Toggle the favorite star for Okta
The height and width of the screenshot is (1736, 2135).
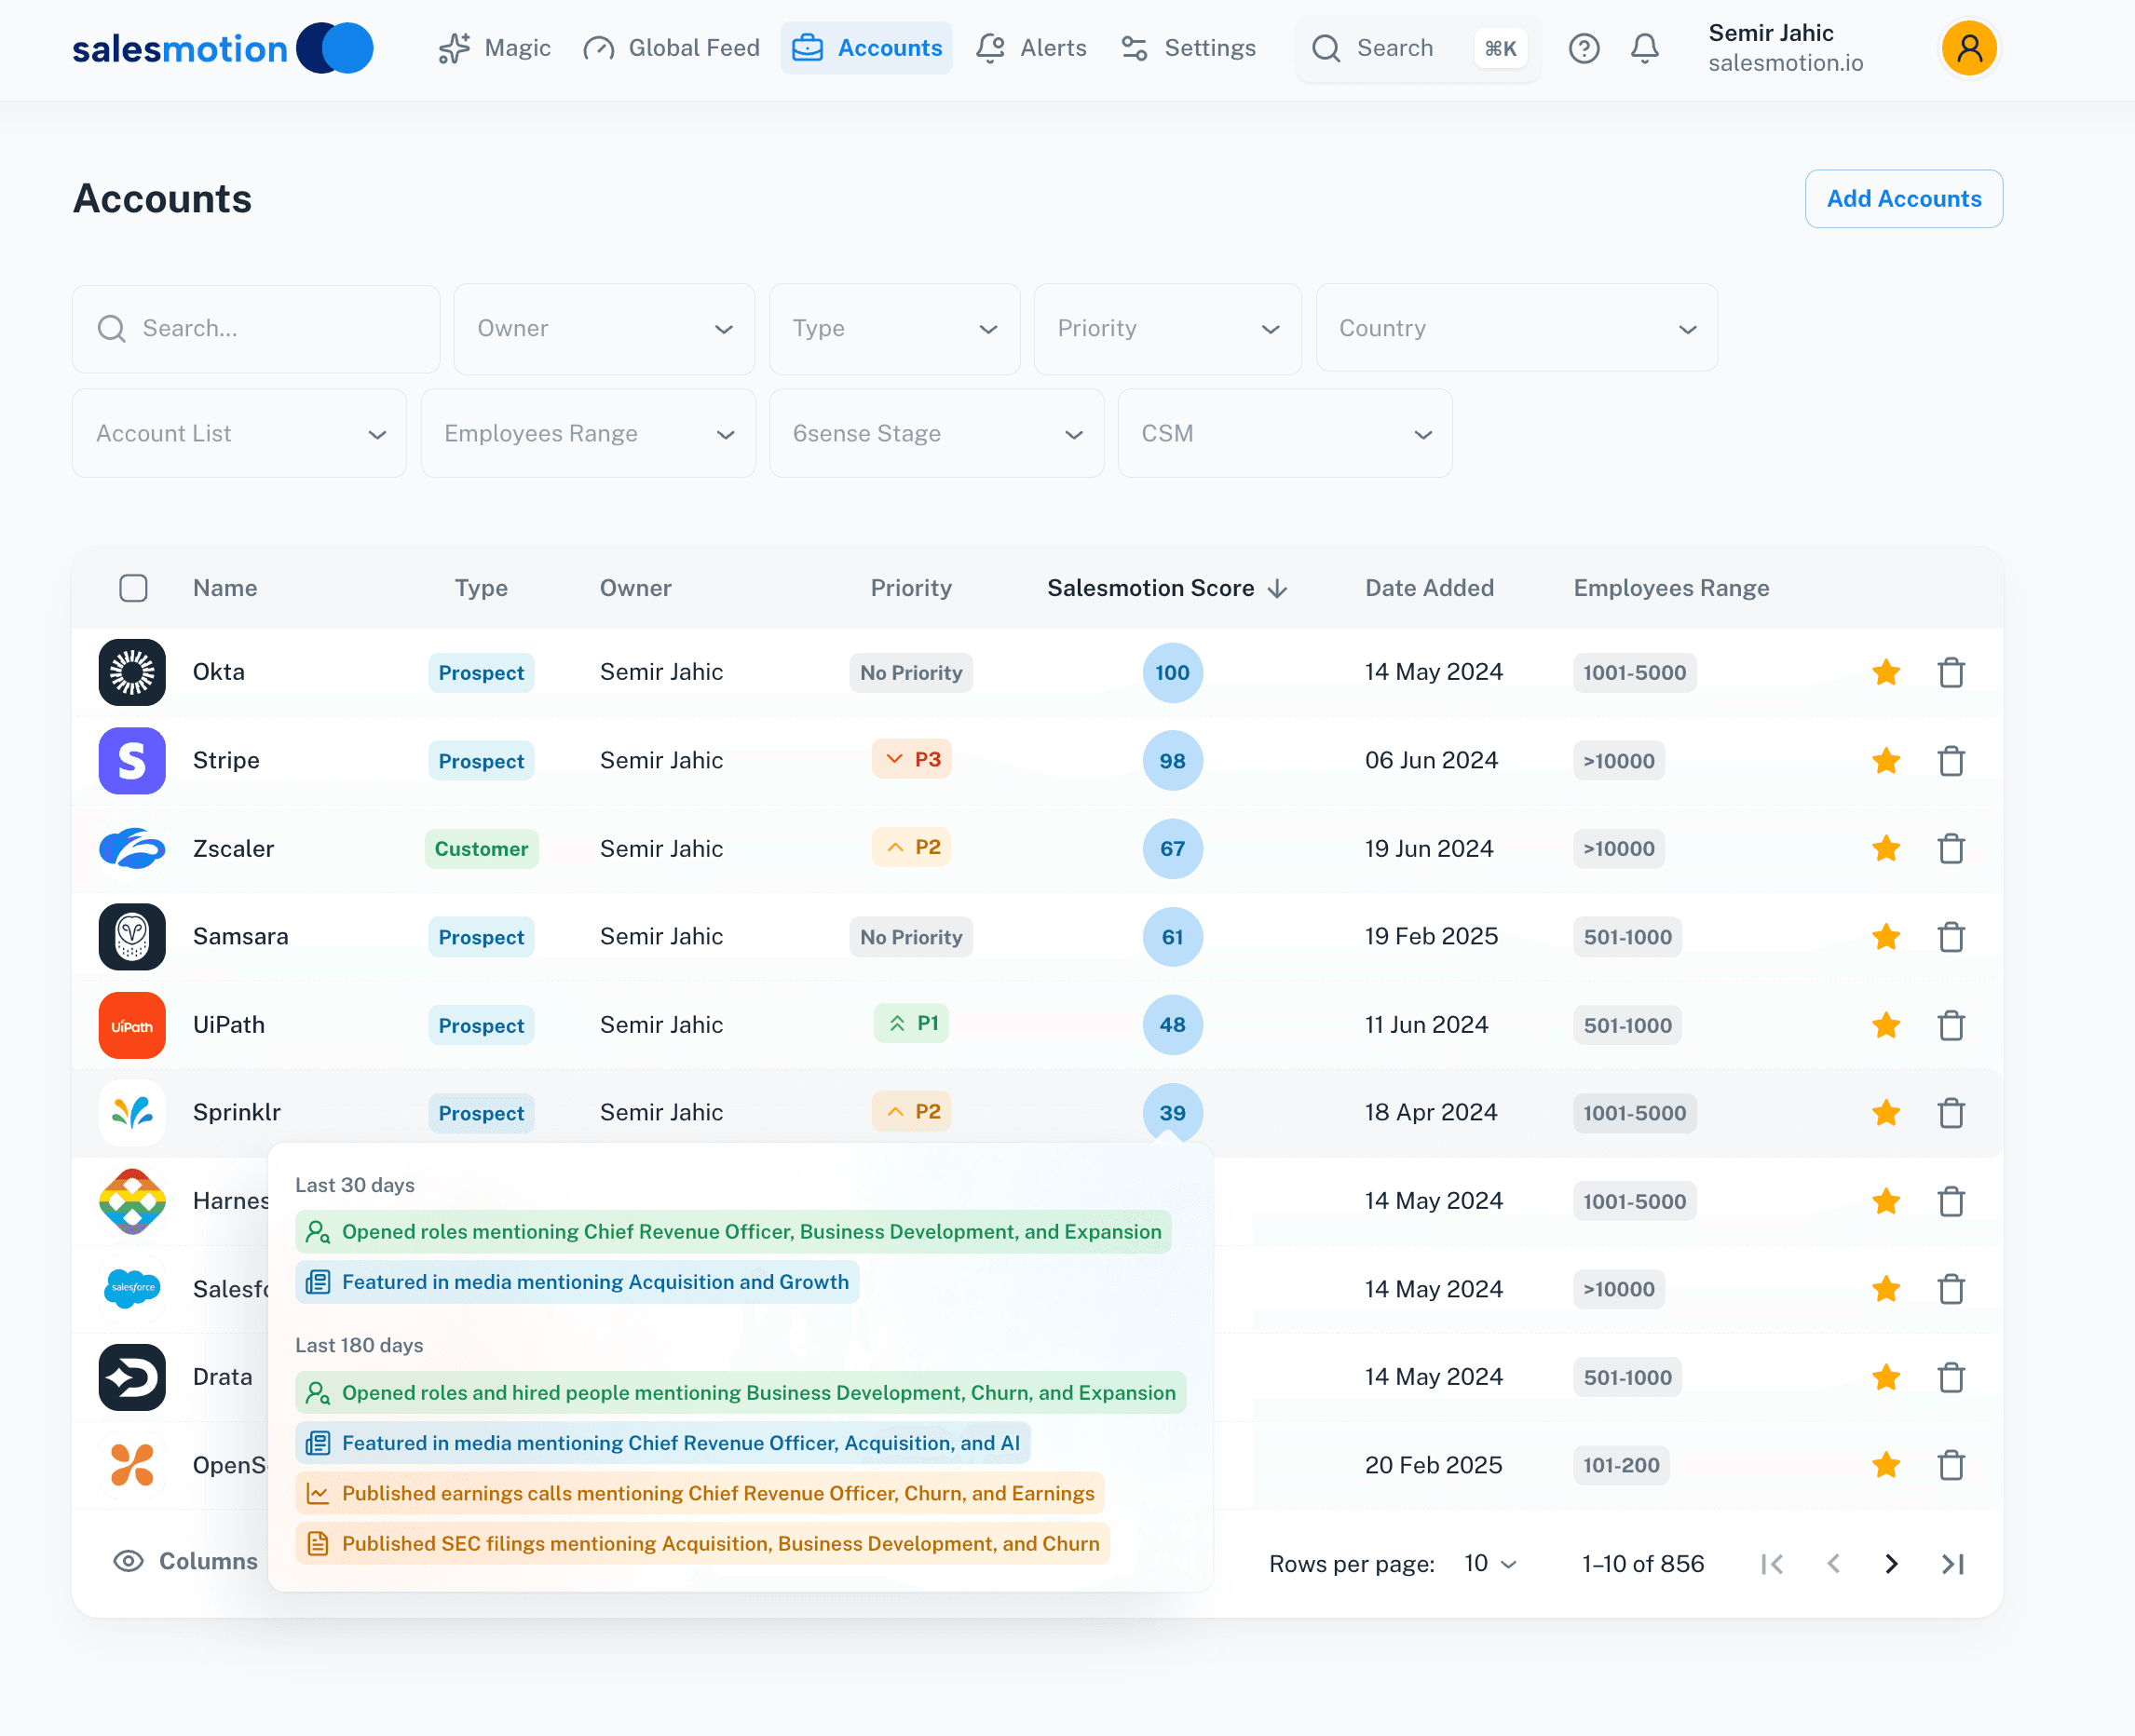(1885, 672)
